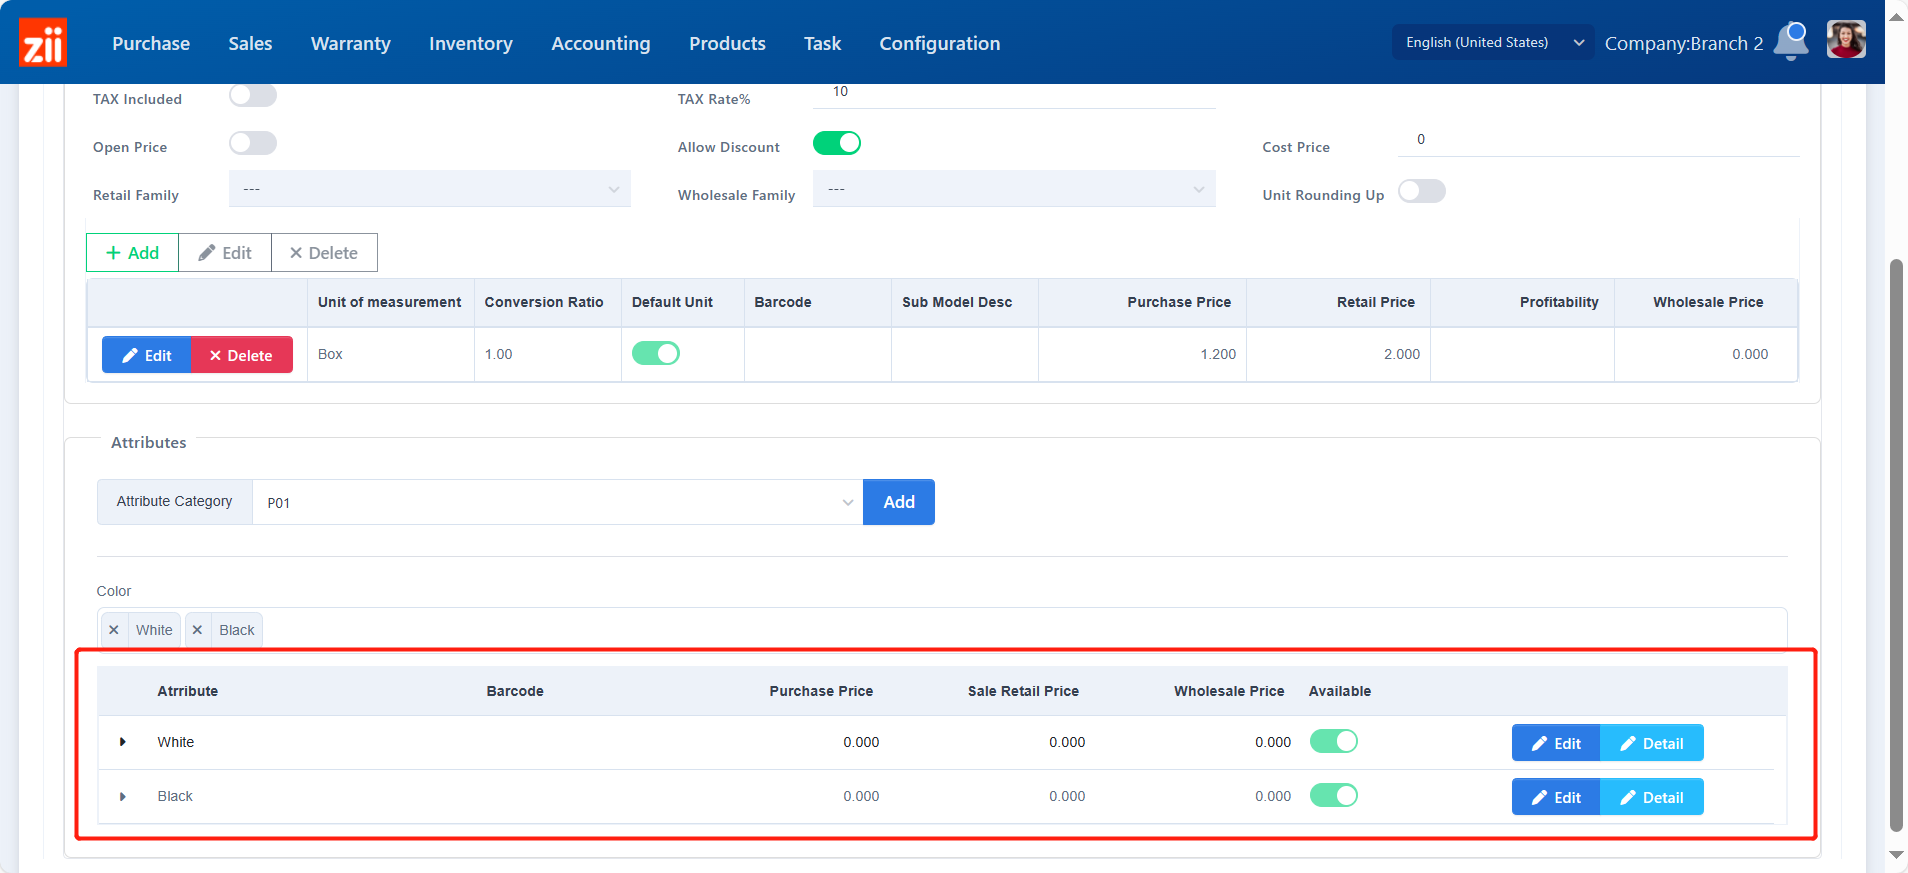Click the green plus Add unit button
The height and width of the screenshot is (873, 1908).
point(132,253)
